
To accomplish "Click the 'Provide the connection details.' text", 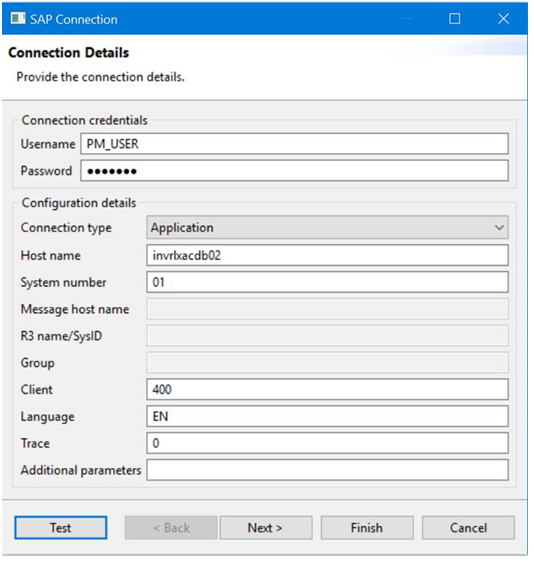I will coord(101,77).
